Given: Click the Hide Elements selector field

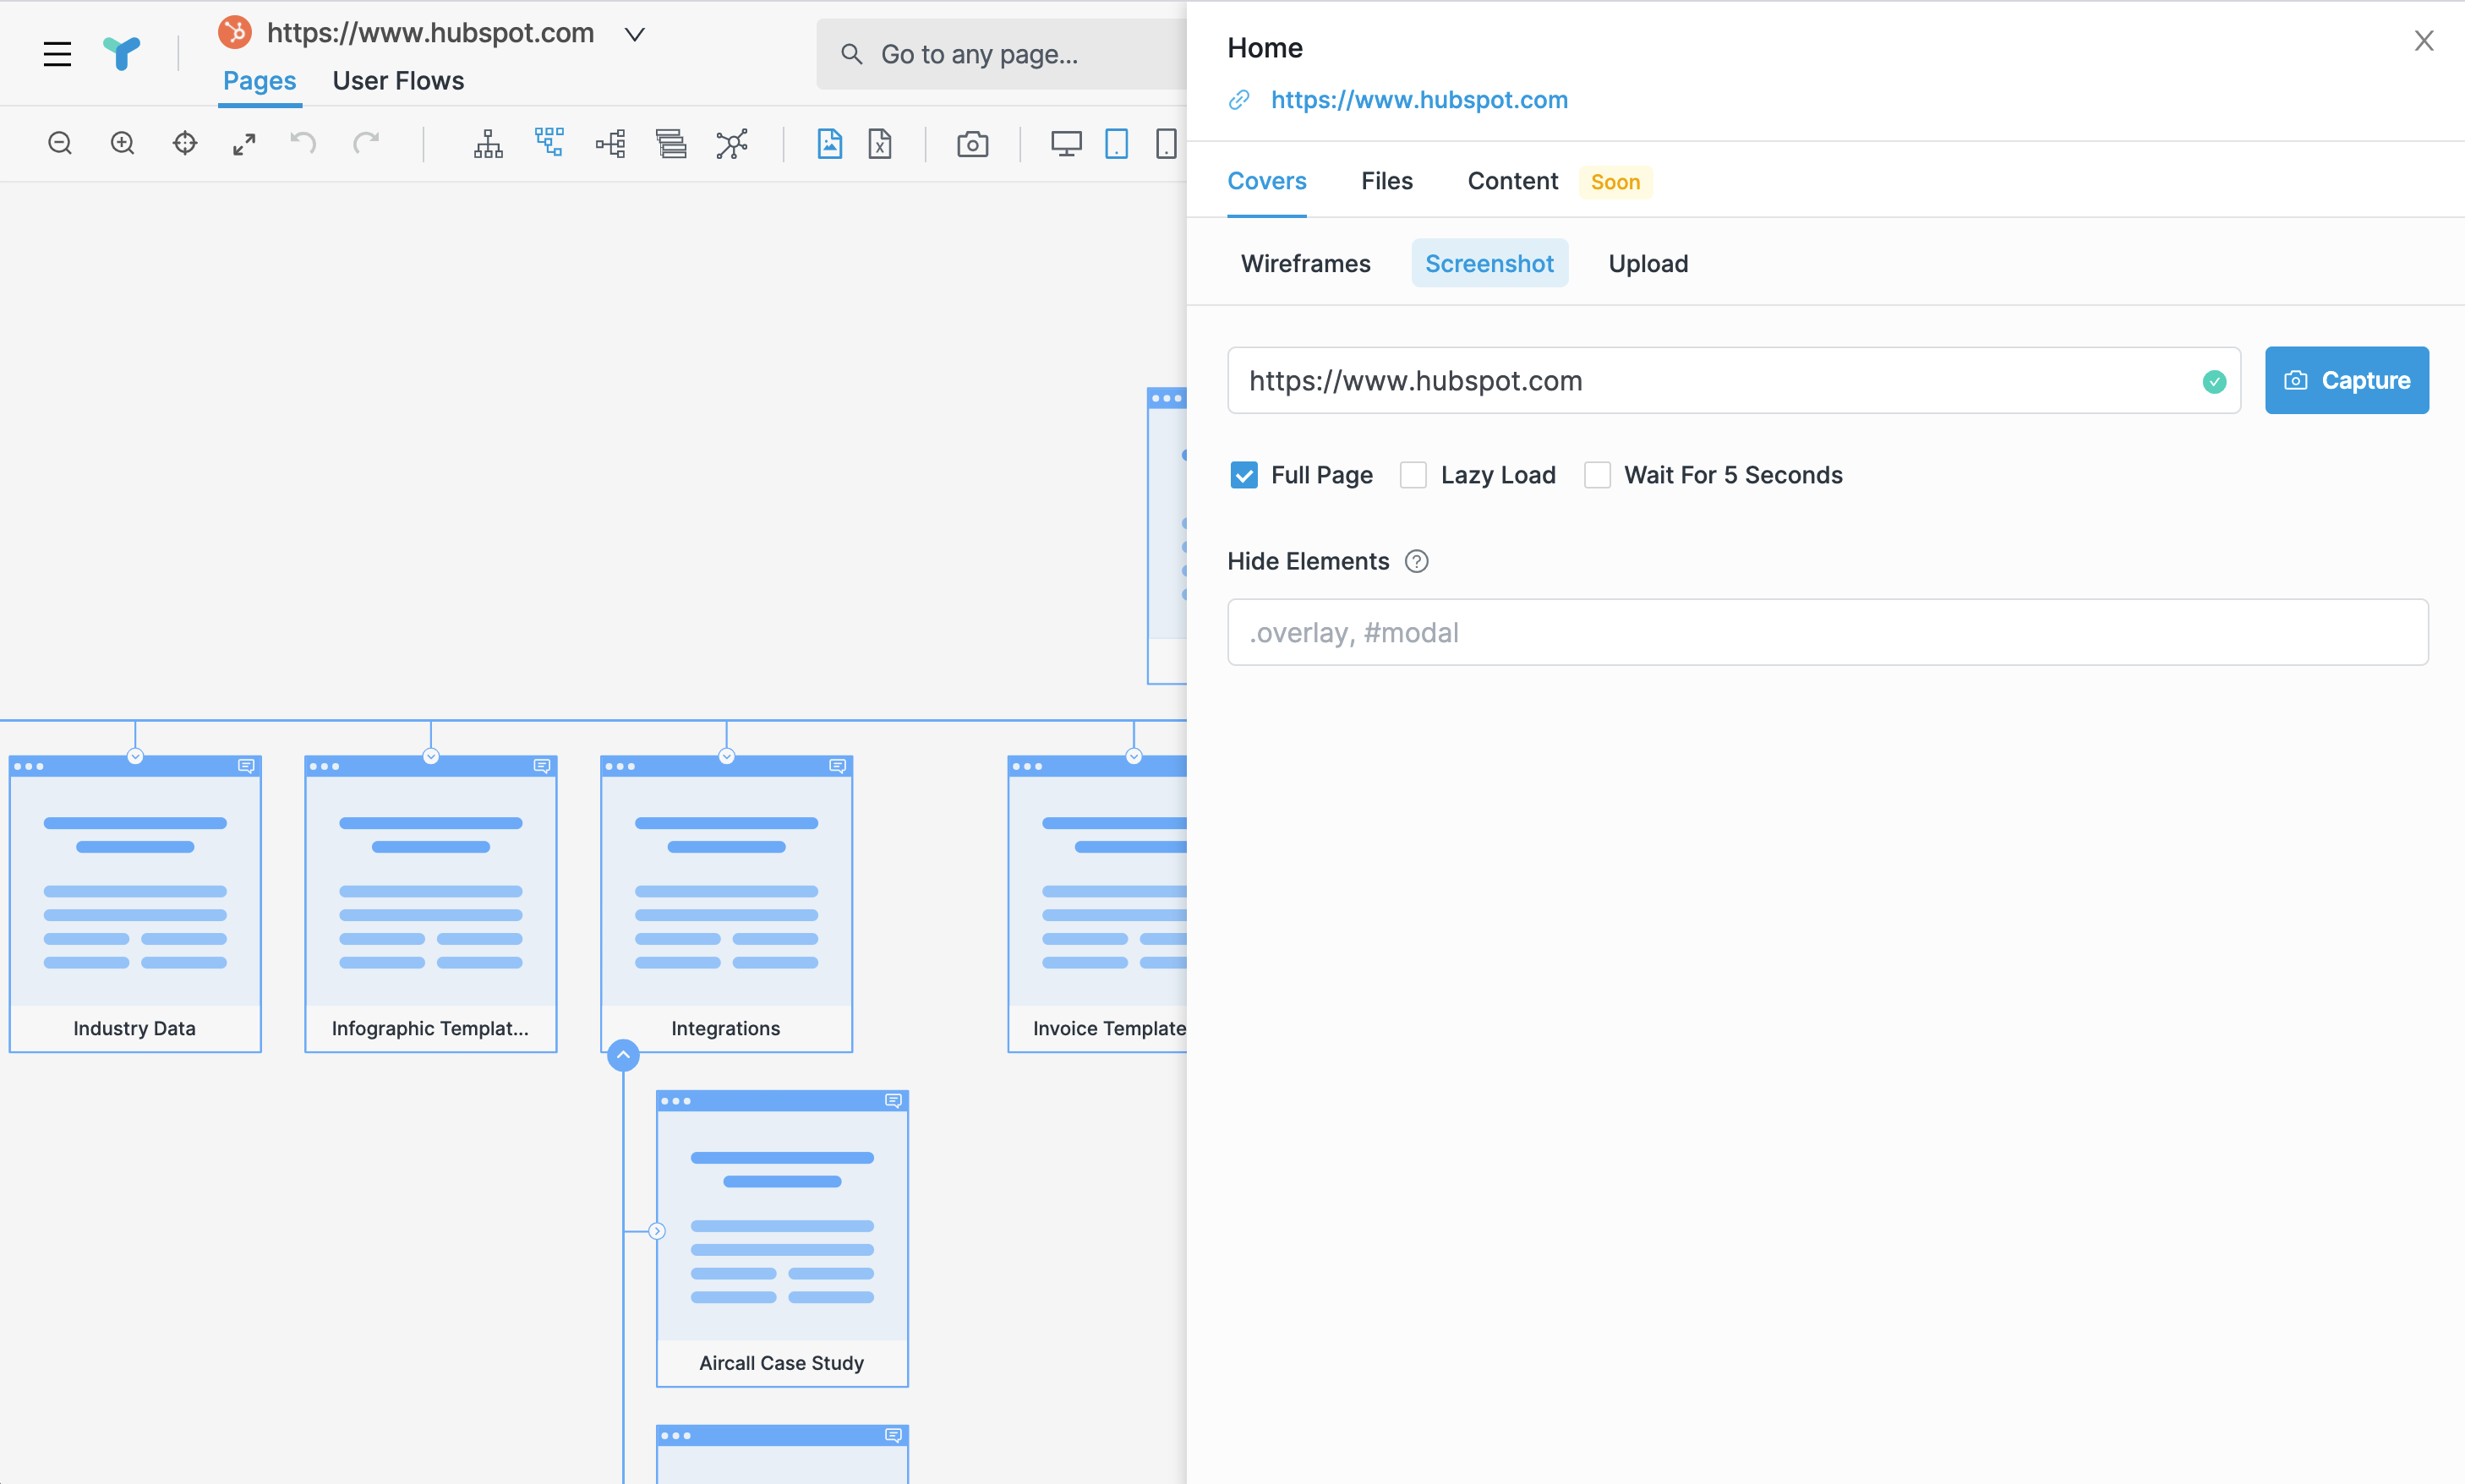Looking at the screenshot, I should click(1828, 633).
